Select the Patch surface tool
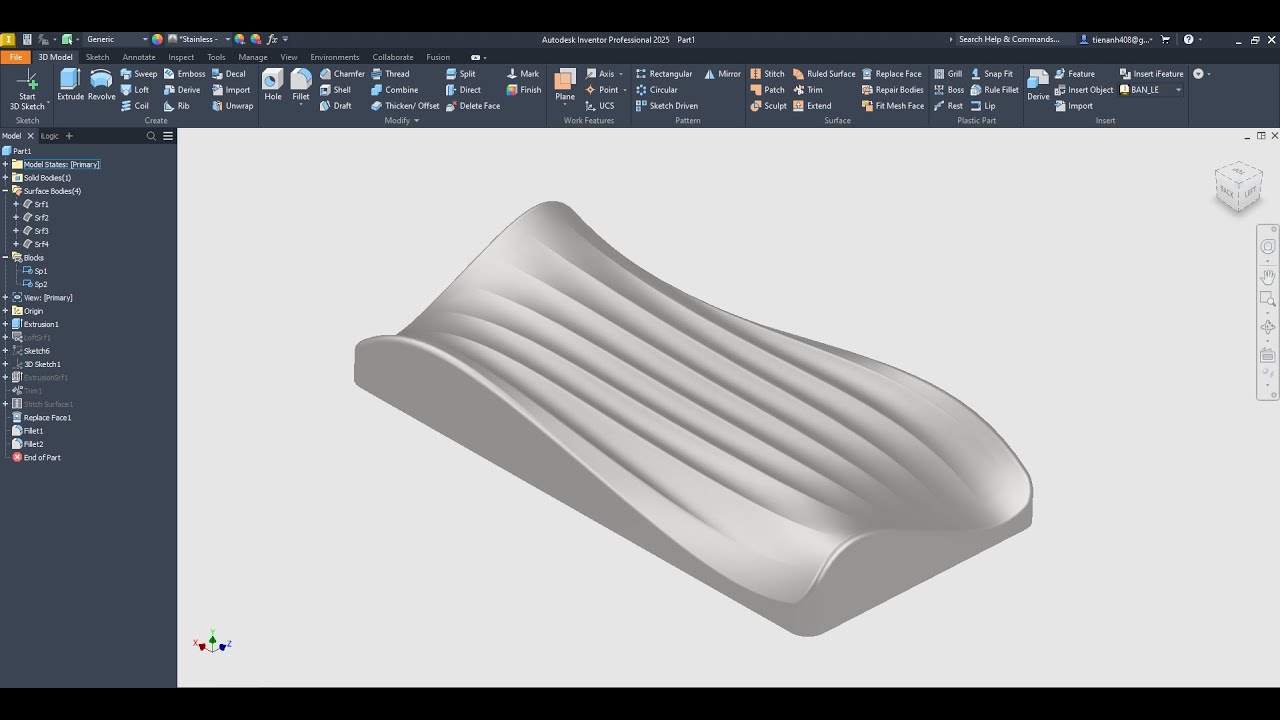The width and height of the screenshot is (1280, 720). 767,90
